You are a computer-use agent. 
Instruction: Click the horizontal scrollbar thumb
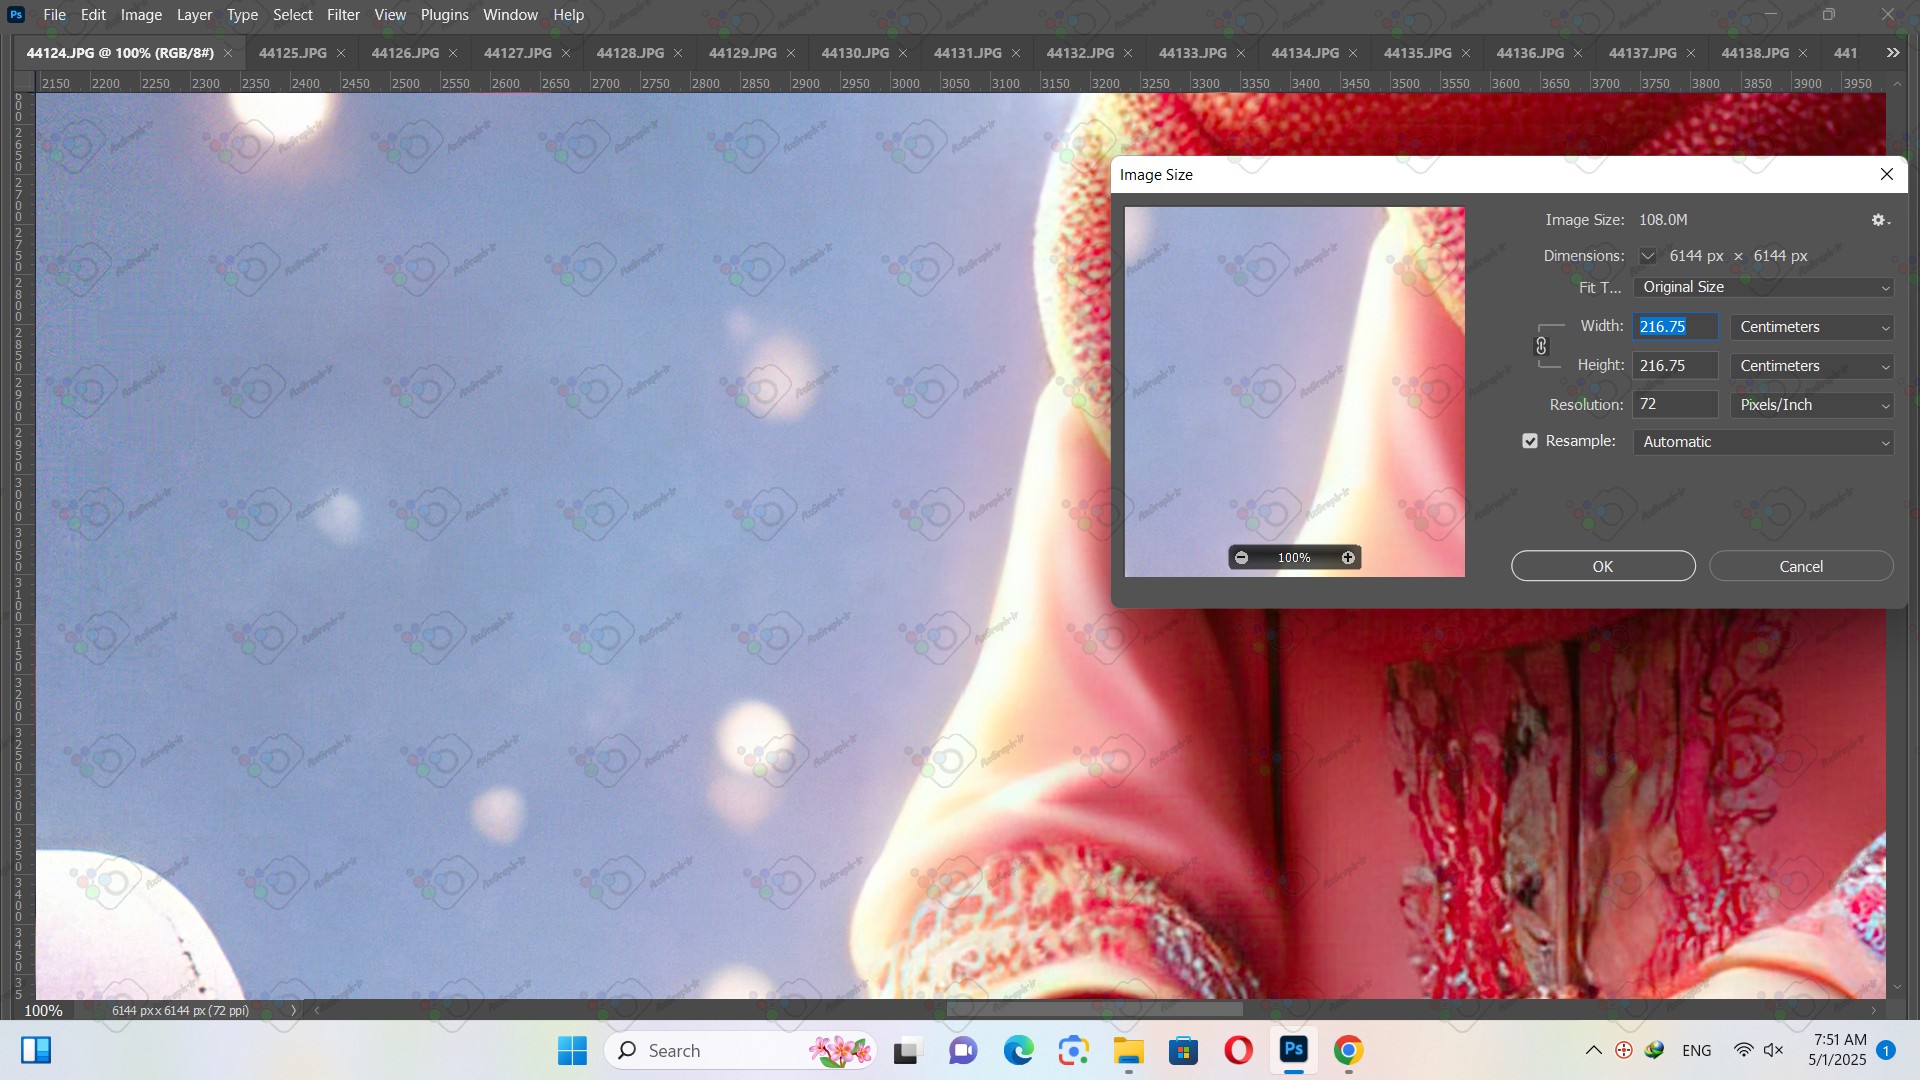click(x=1095, y=1010)
